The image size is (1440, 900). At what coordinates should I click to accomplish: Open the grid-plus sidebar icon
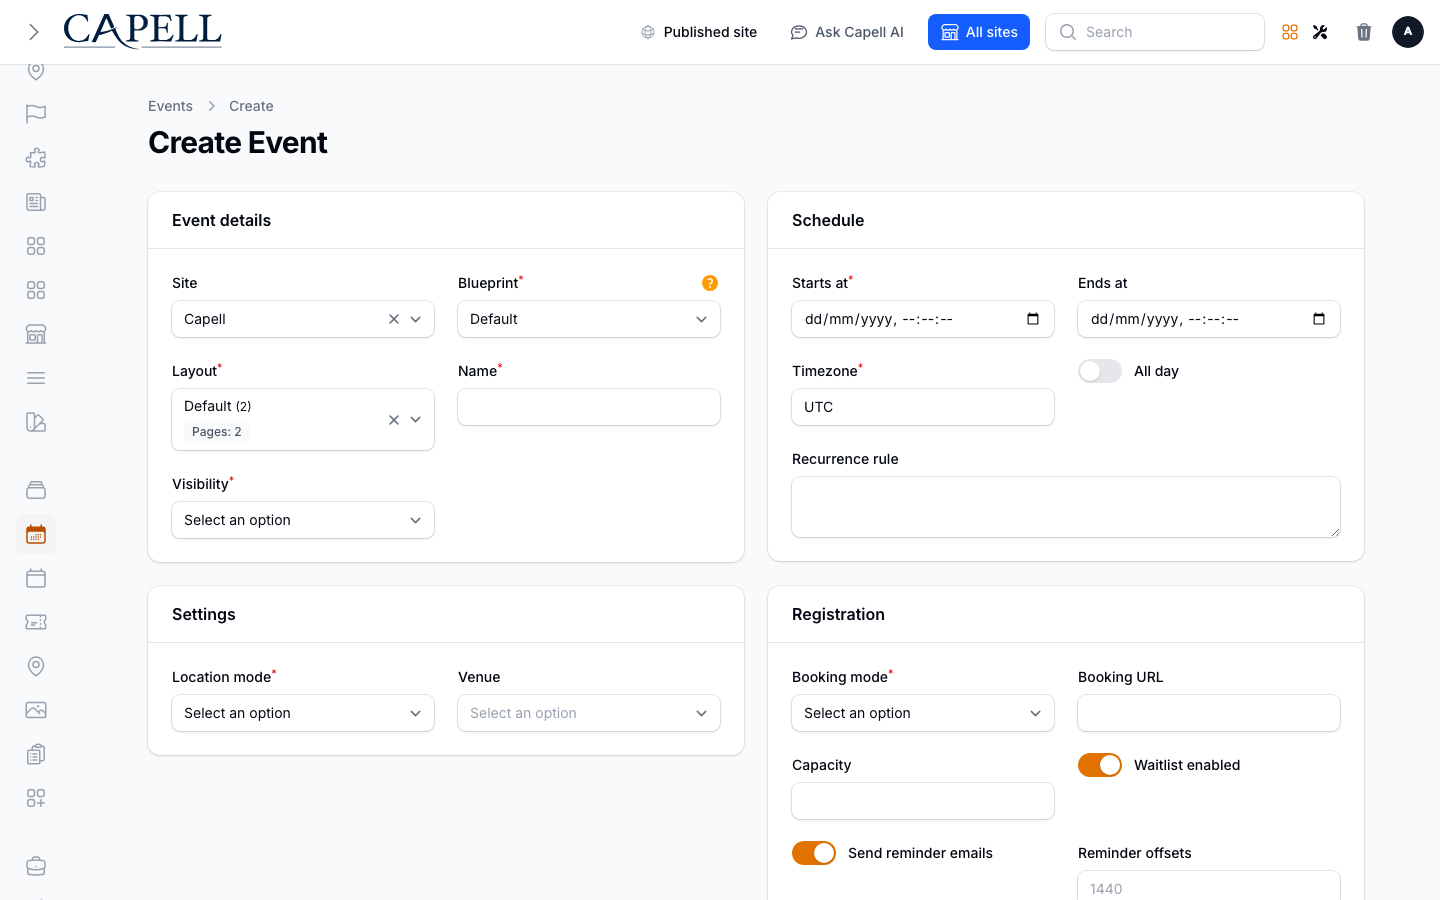[x=36, y=798]
